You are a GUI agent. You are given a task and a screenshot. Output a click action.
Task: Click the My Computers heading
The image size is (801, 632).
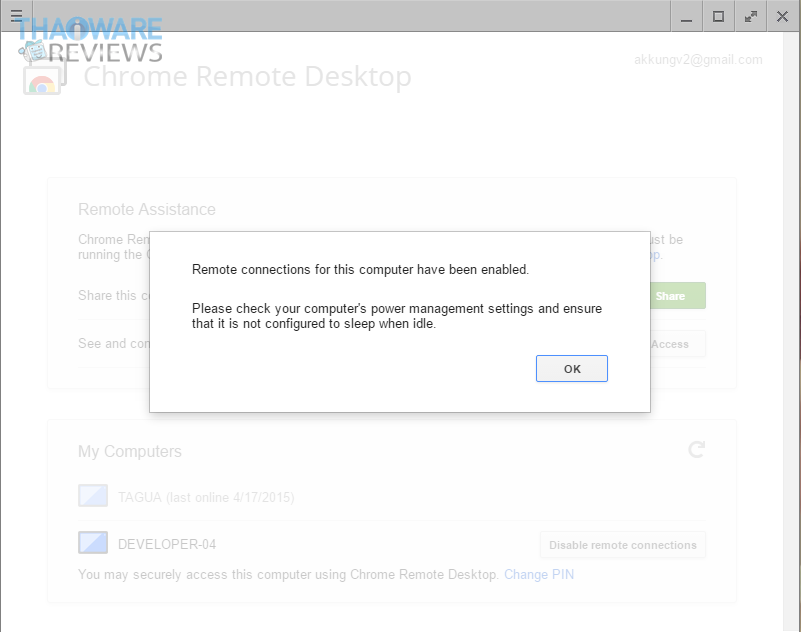point(130,452)
